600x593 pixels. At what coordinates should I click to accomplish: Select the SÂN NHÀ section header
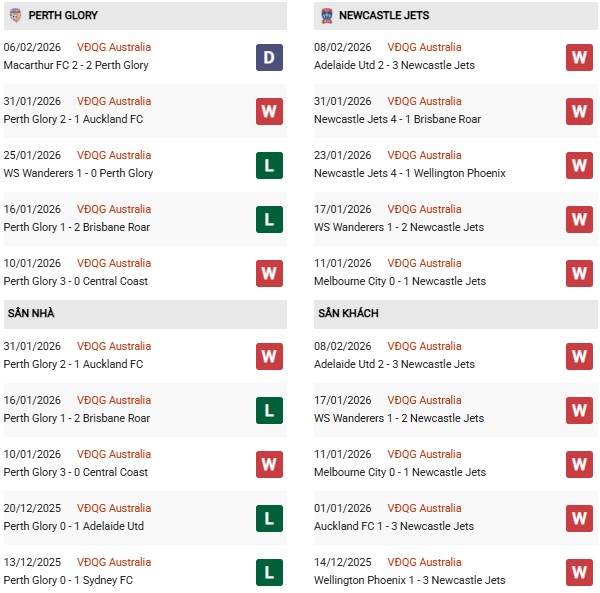30,314
